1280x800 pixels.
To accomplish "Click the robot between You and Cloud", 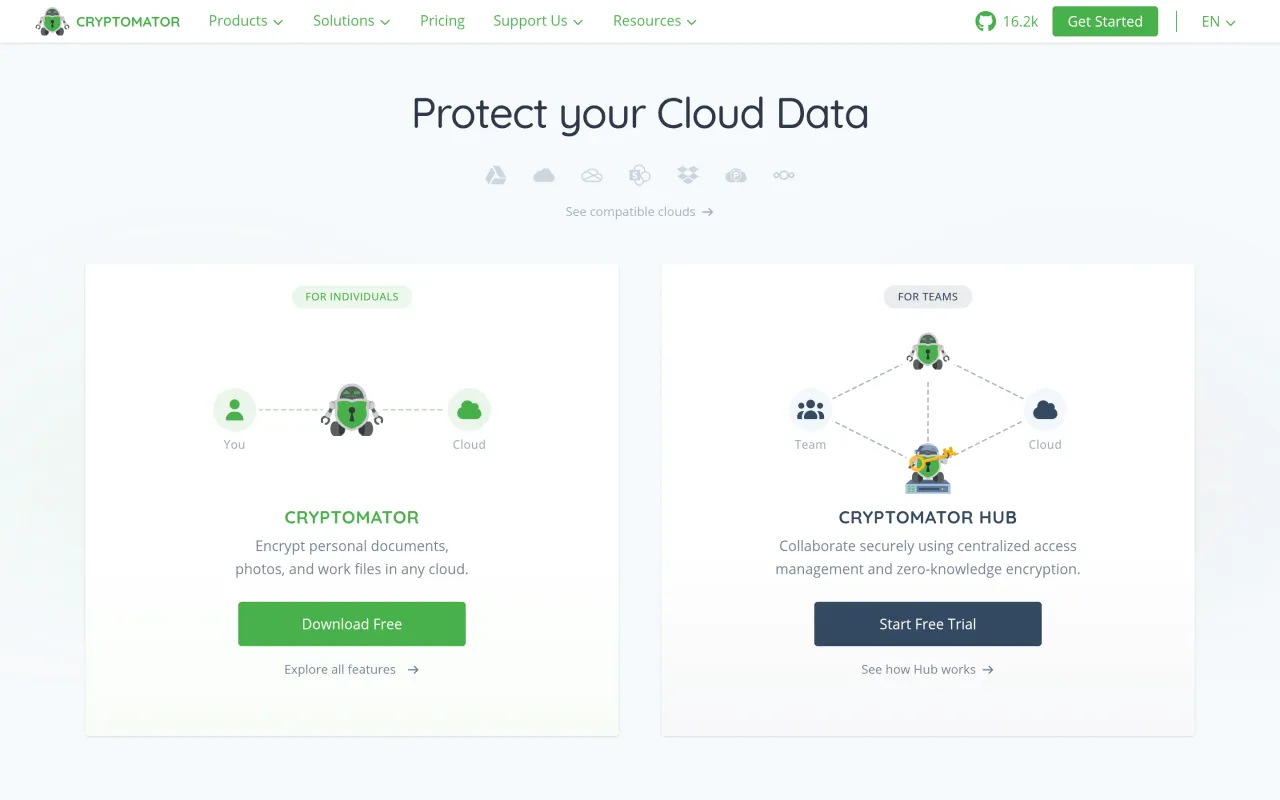I will [x=352, y=409].
